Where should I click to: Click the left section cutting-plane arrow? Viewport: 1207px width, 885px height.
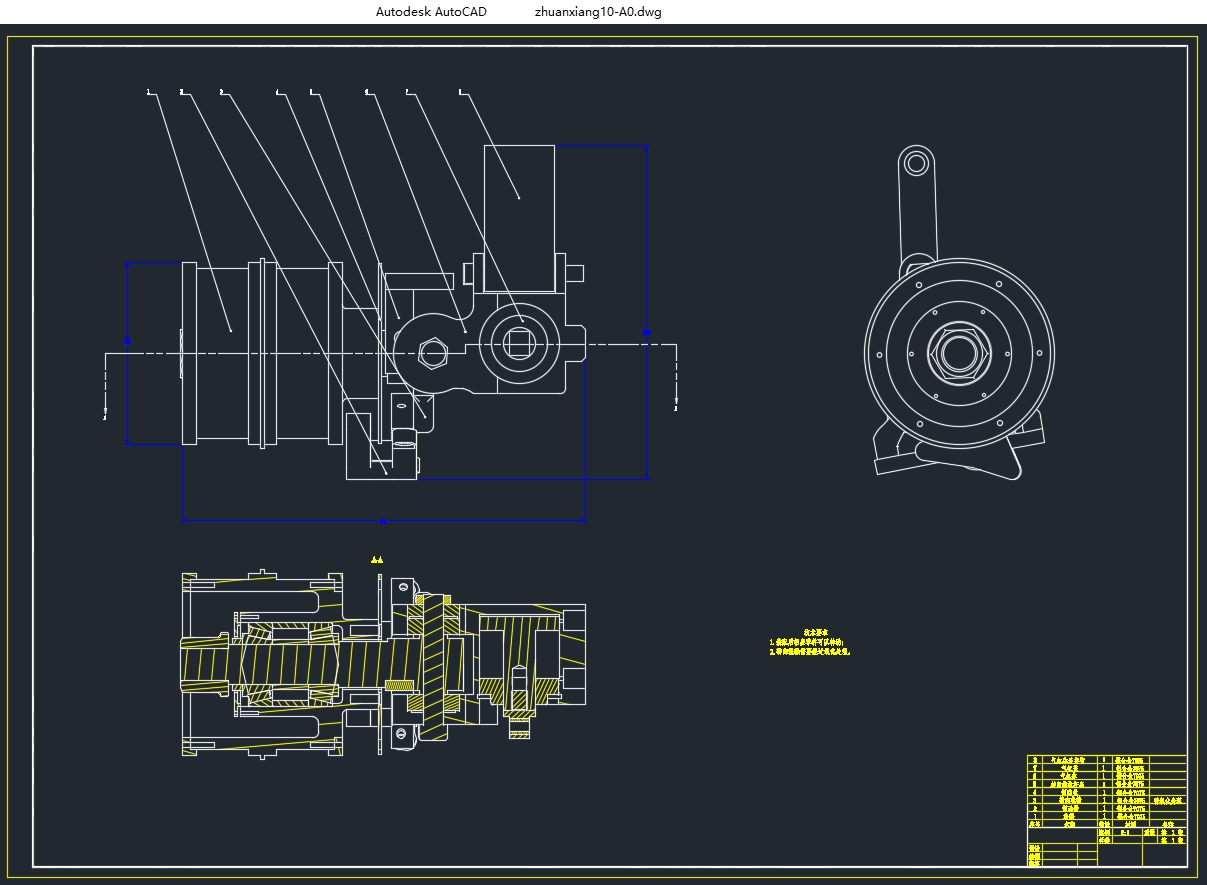[105, 409]
